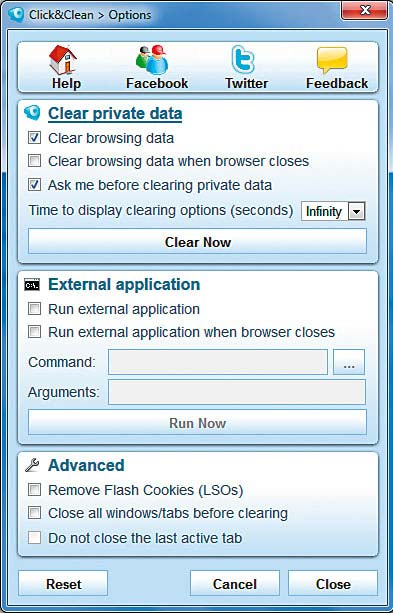Image resolution: width=393 pixels, height=613 pixels.
Task: Select the wrench icon next to Advanced
Action: tap(32, 465)
